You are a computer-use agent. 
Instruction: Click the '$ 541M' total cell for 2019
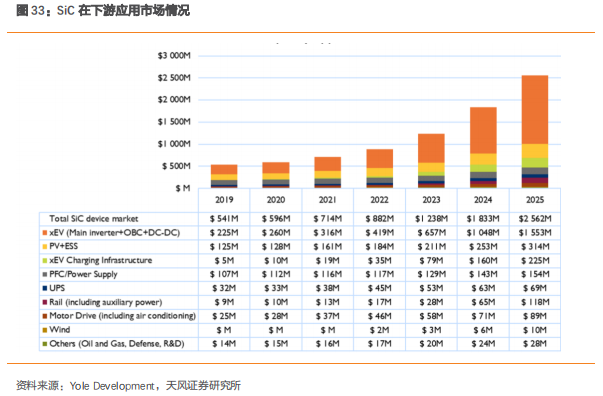click(224, 219)
